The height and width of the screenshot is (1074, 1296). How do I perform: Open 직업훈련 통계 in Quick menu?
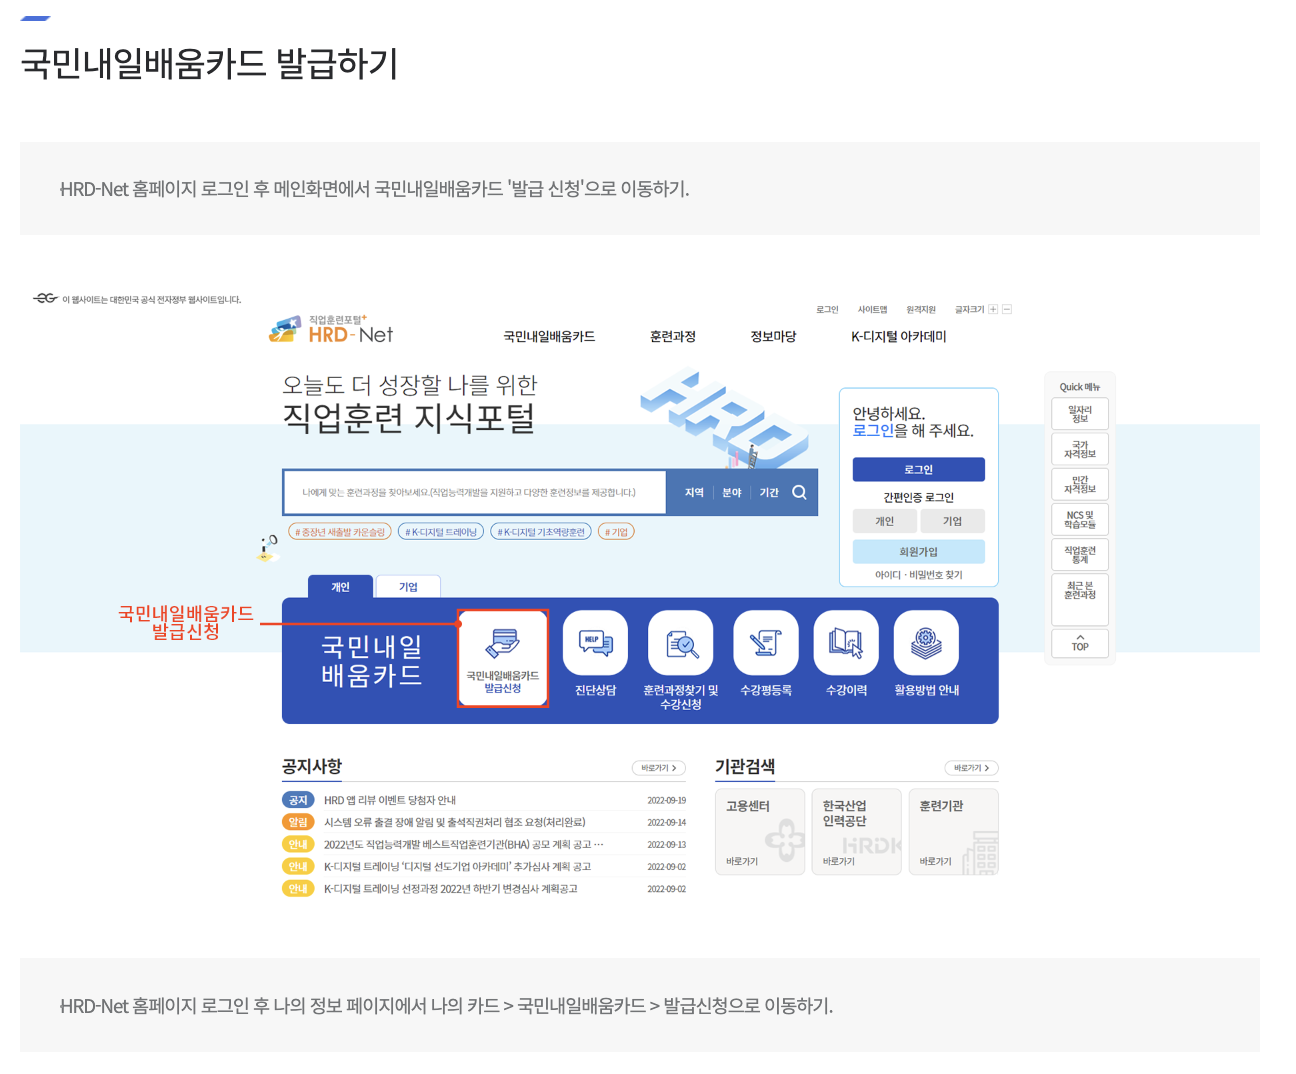pyautogui.click(x=1080, y=554)
